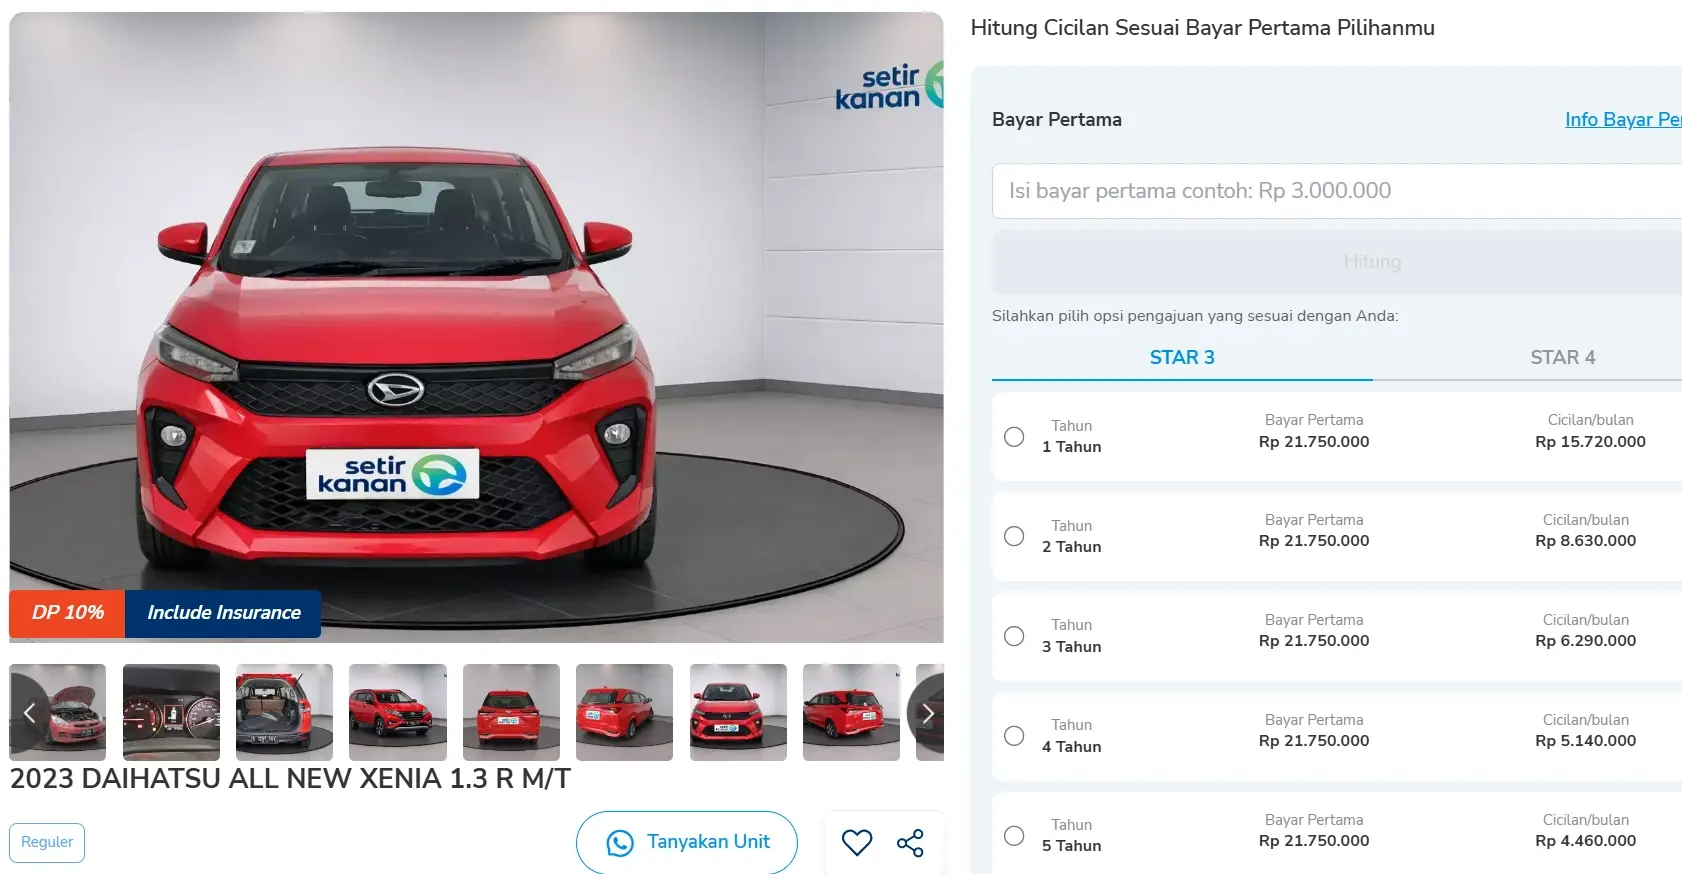Show previous thumbnails with left arrow
1682x874 pixels.
[x=29, y=712]
